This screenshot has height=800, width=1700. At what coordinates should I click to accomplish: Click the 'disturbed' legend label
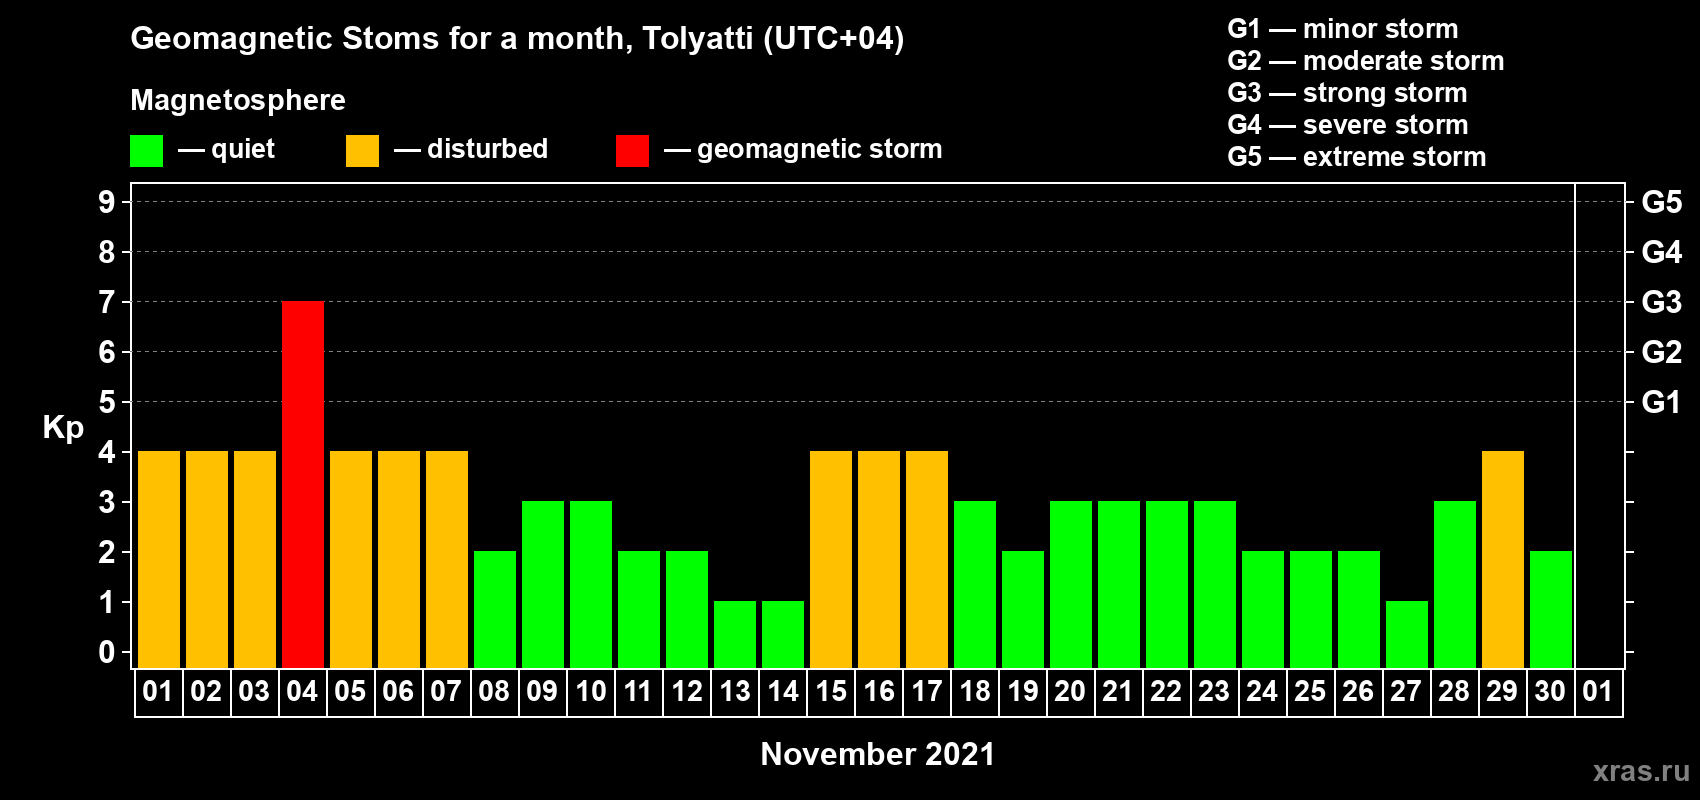pyautogui.click(x=487, y=149)
